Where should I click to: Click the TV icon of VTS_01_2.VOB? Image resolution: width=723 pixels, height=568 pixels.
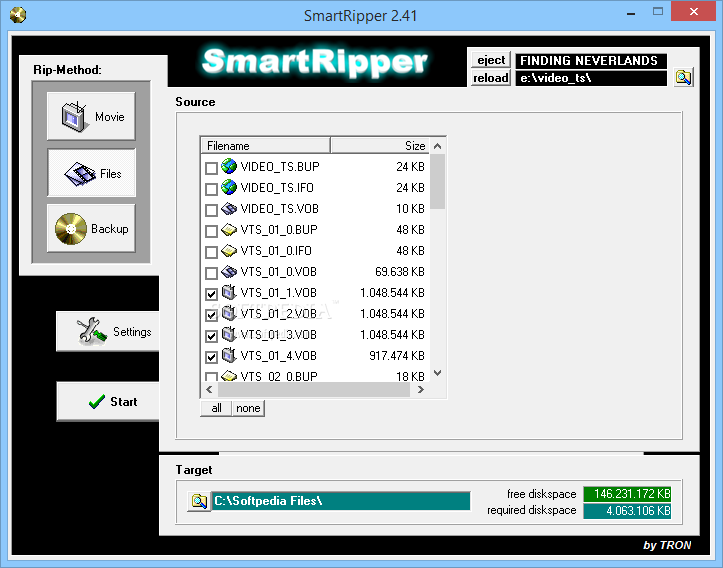[x=229, y=313]
